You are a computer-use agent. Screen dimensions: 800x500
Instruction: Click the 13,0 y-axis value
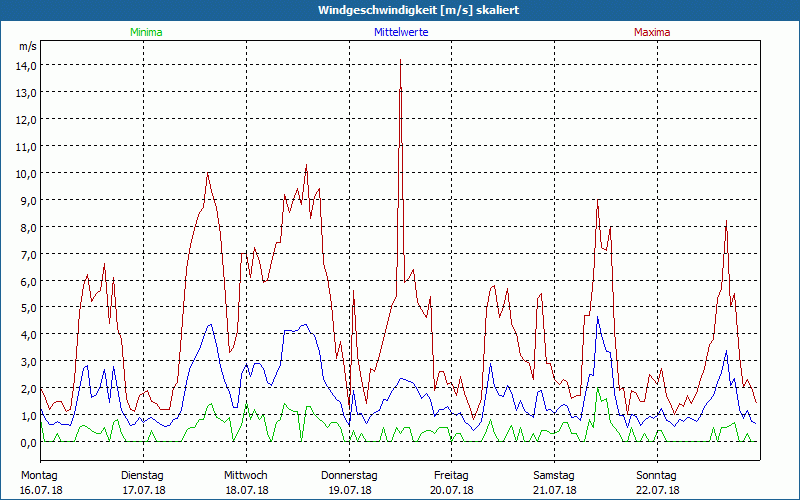pos(27,92)
